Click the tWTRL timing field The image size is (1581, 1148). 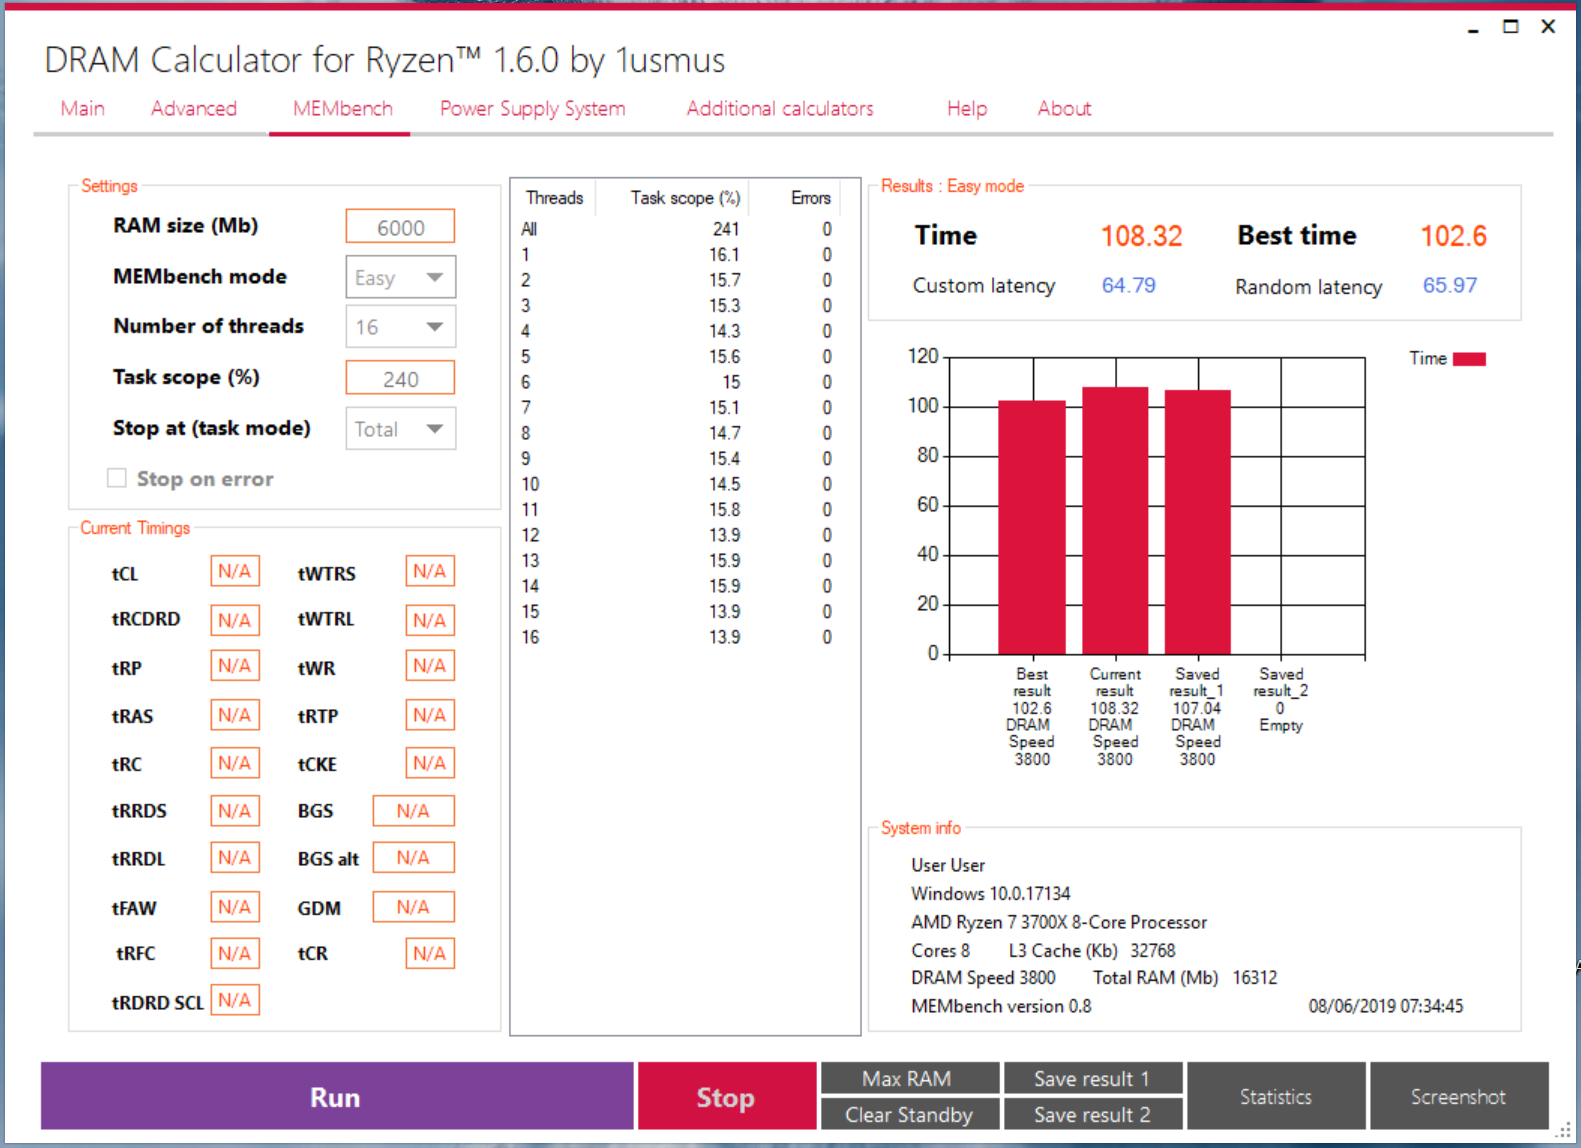430,620
